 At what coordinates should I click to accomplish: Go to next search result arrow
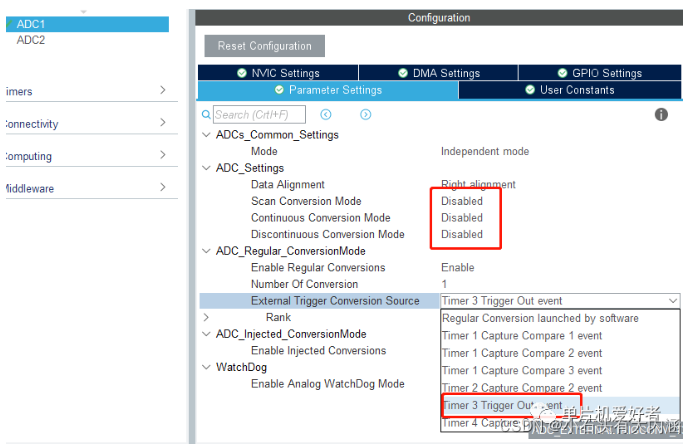[365, 115]
